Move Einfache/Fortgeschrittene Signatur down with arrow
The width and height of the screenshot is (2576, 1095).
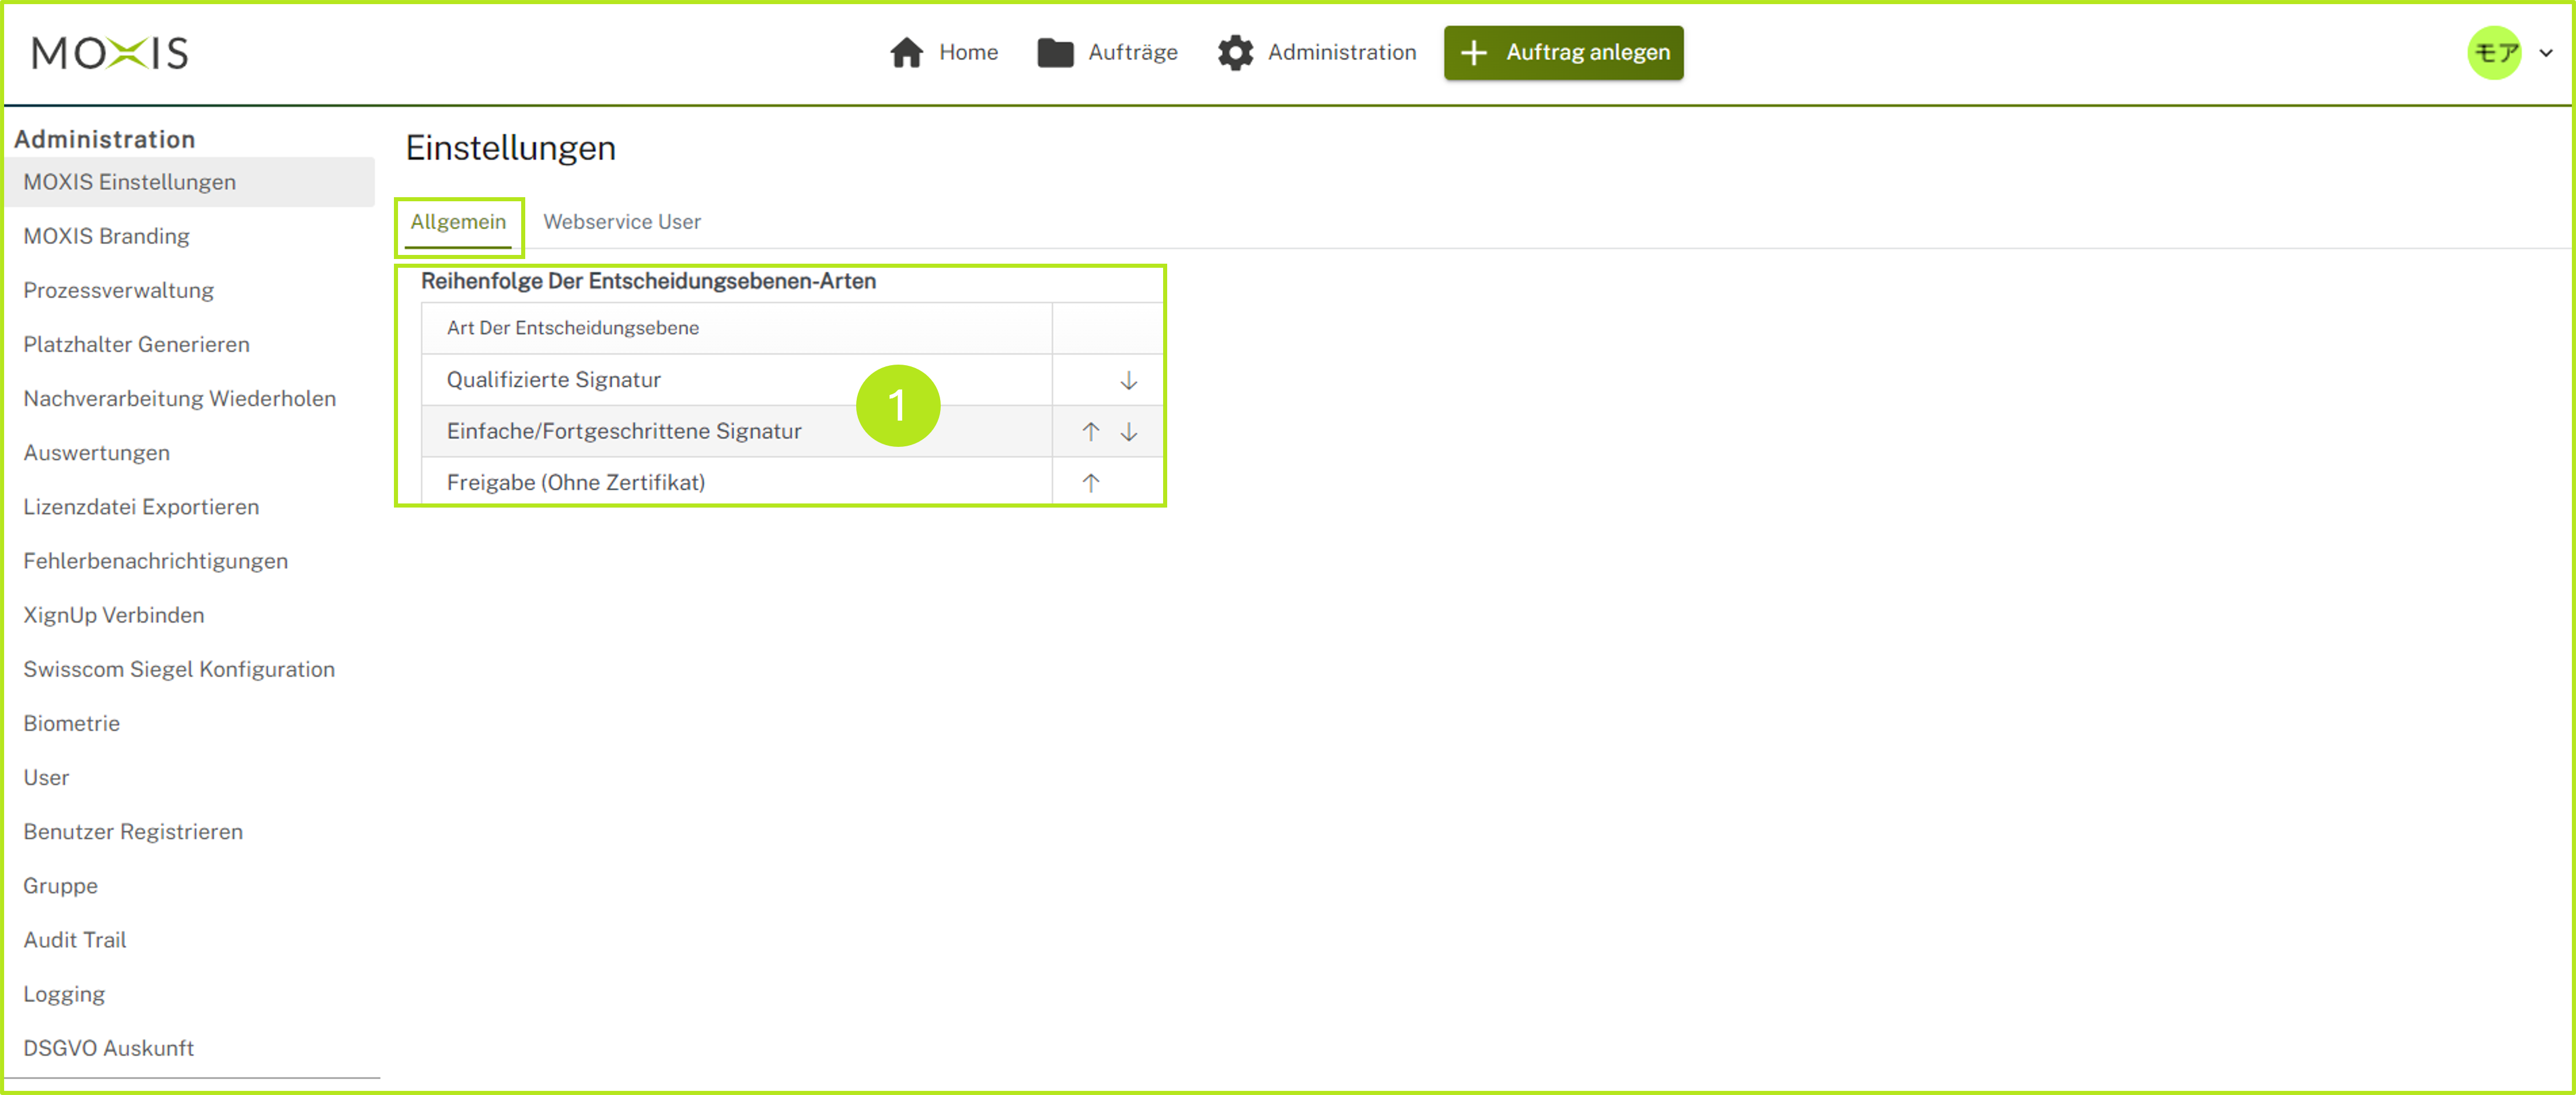click(1128, 431)
